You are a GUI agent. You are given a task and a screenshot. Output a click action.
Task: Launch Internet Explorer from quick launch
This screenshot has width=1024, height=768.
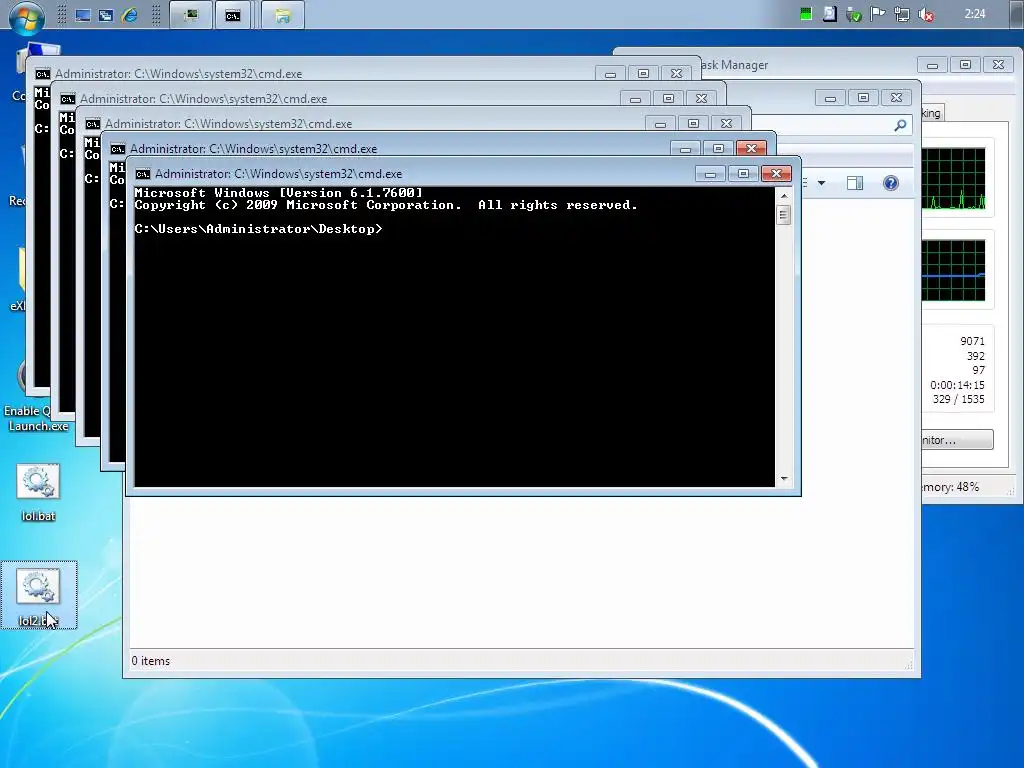[130, 15]
